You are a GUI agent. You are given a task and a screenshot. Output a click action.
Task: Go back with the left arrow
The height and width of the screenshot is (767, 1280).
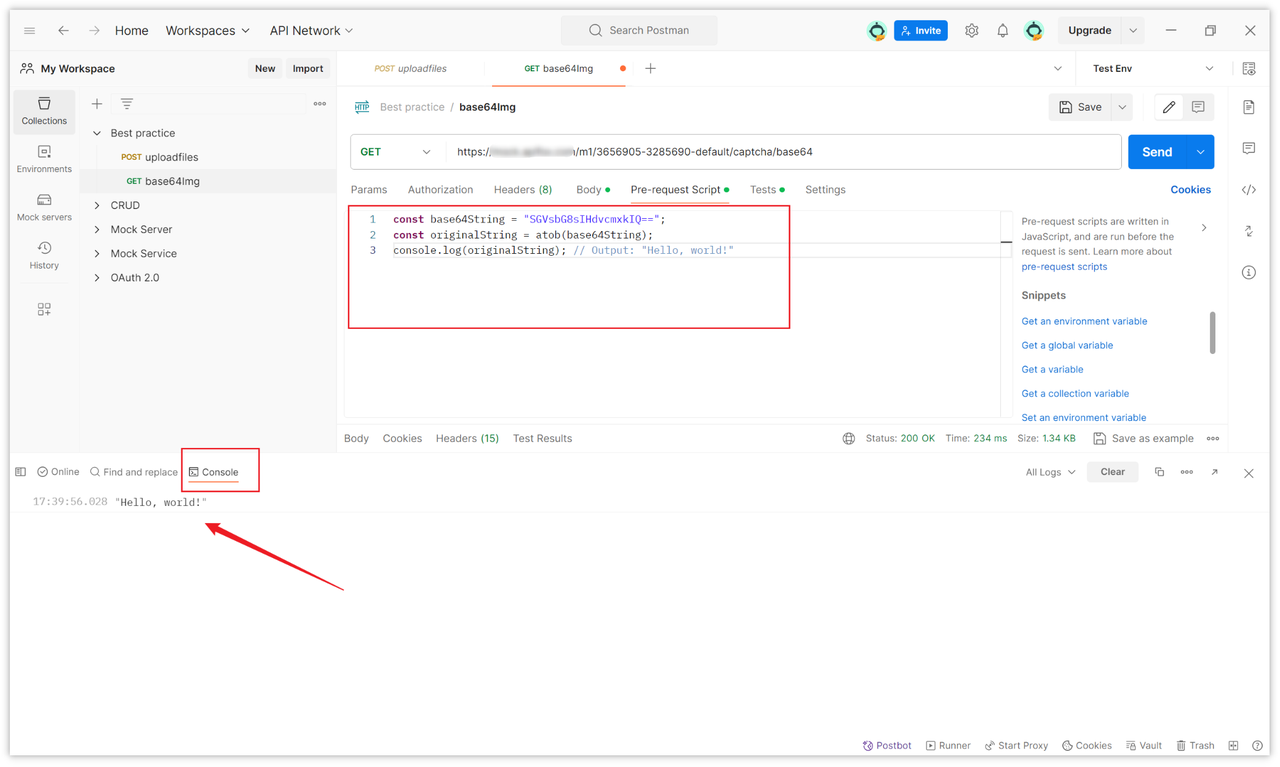coord(63,31)
